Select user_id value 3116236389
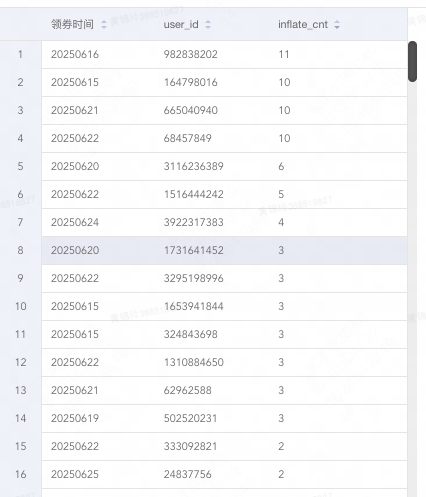Screen dimensions: 426x497 point(193,166)
